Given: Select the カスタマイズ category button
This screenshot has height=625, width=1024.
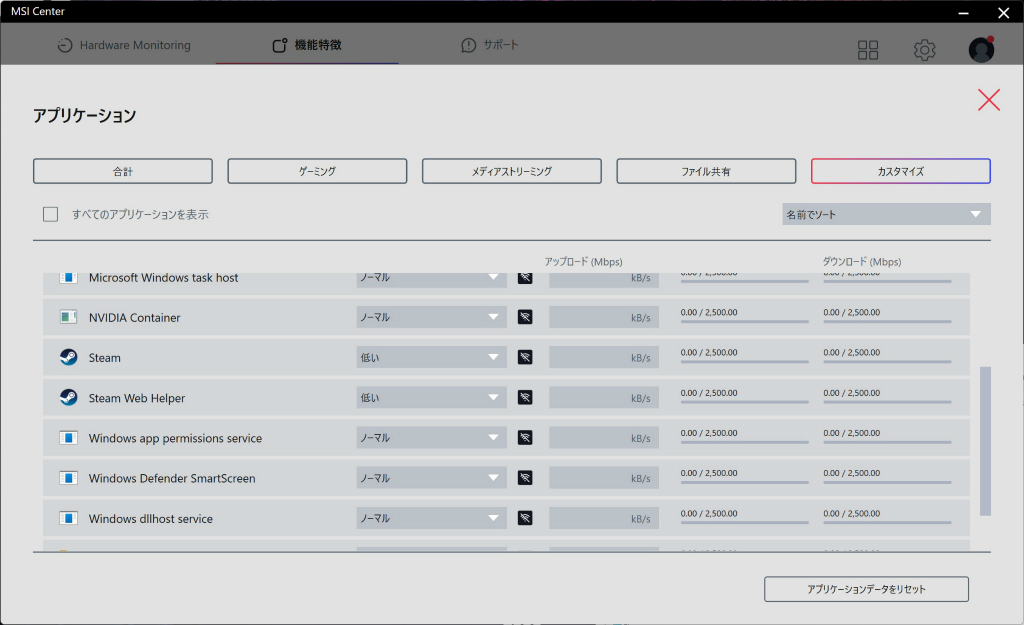Looking at the screenshot, I should [x=901, y=171].
